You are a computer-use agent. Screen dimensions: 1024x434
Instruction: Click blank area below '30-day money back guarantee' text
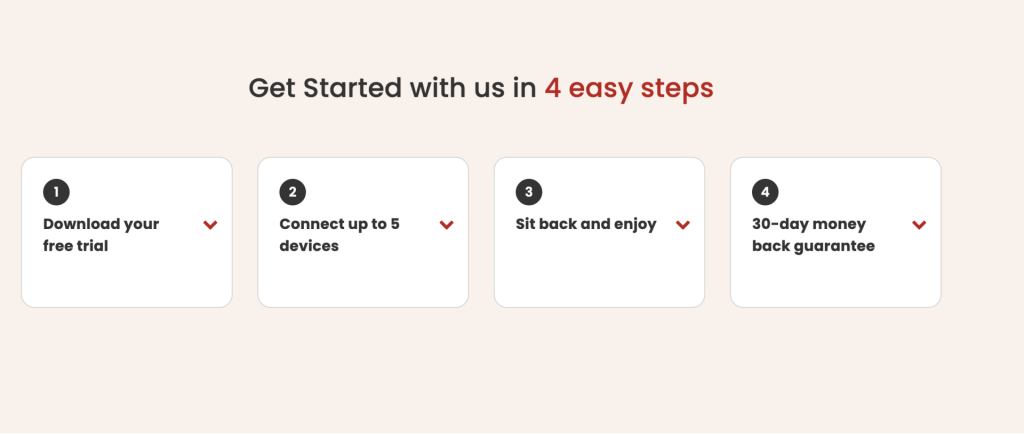click(x=835, y=281)
